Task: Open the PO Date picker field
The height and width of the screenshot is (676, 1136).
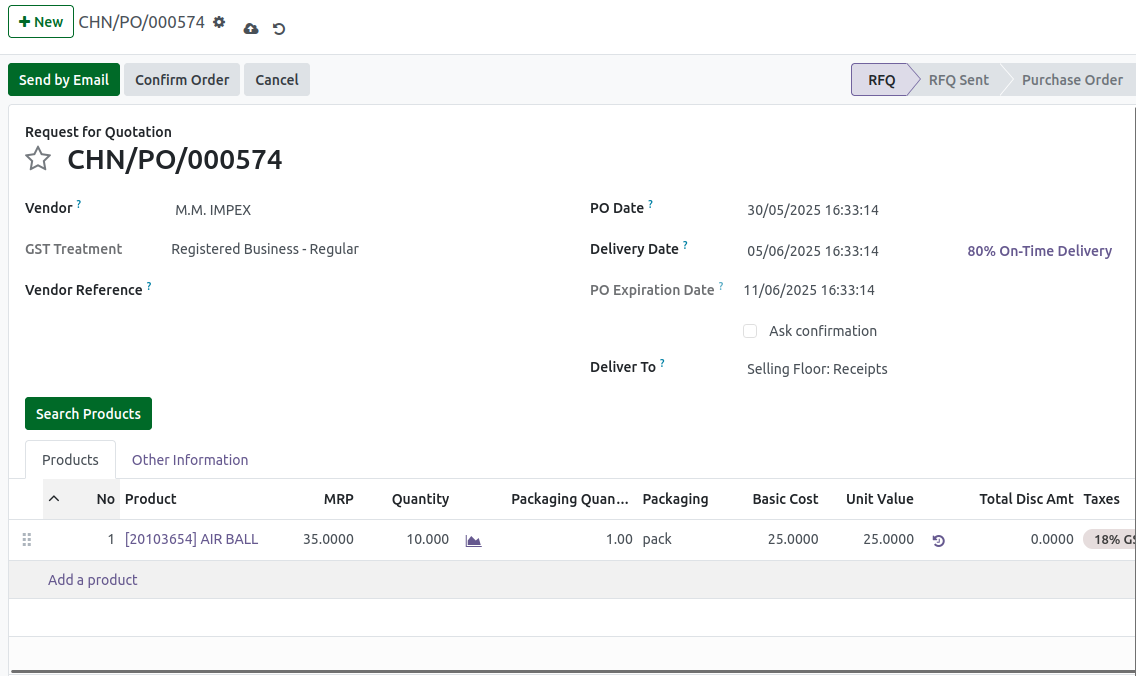Action: click(x=813, y=210)
